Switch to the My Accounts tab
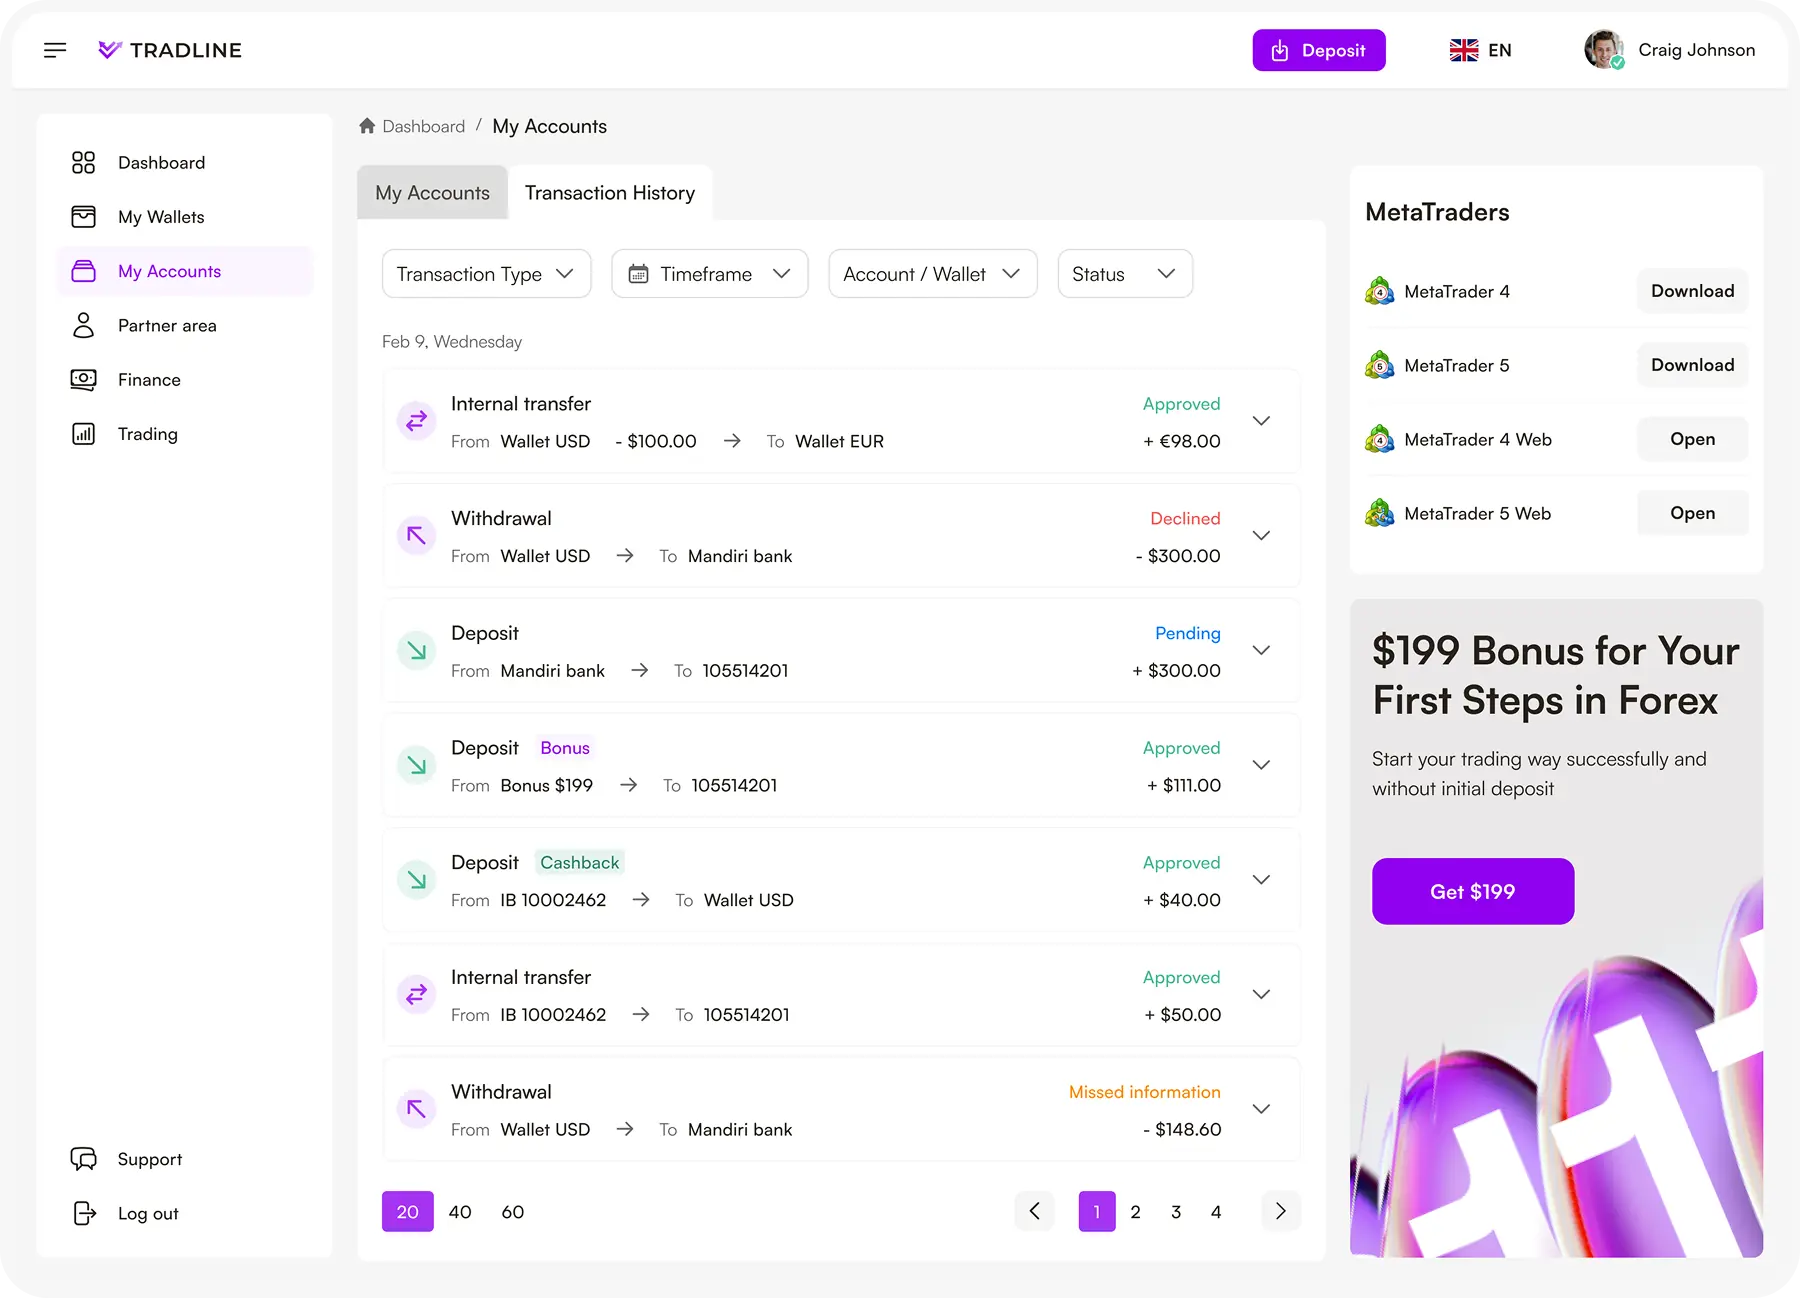 coord(433,193)
